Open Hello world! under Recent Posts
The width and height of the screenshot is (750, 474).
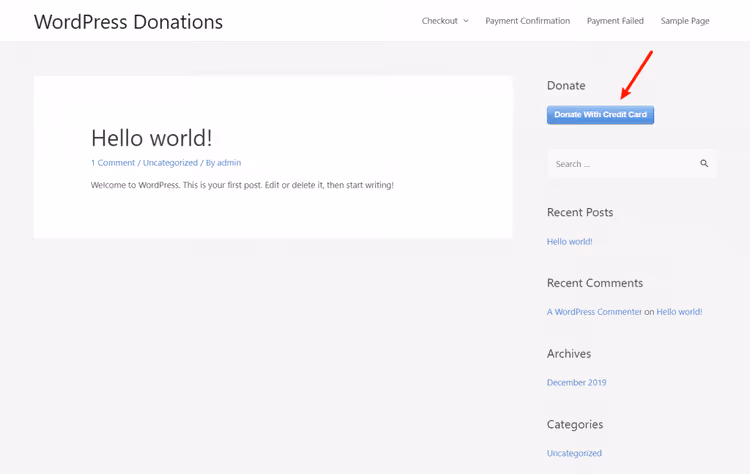pos(570,242)
